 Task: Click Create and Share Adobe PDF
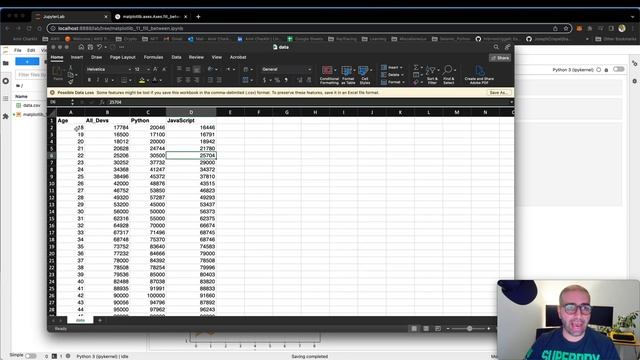pyautogui.click(x=479, y=75)
